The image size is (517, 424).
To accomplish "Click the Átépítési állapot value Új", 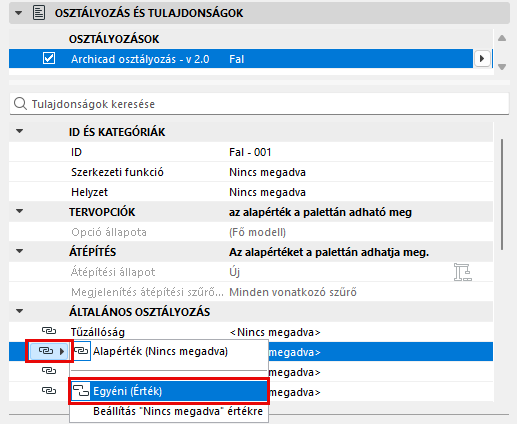I will coord(234,272).
